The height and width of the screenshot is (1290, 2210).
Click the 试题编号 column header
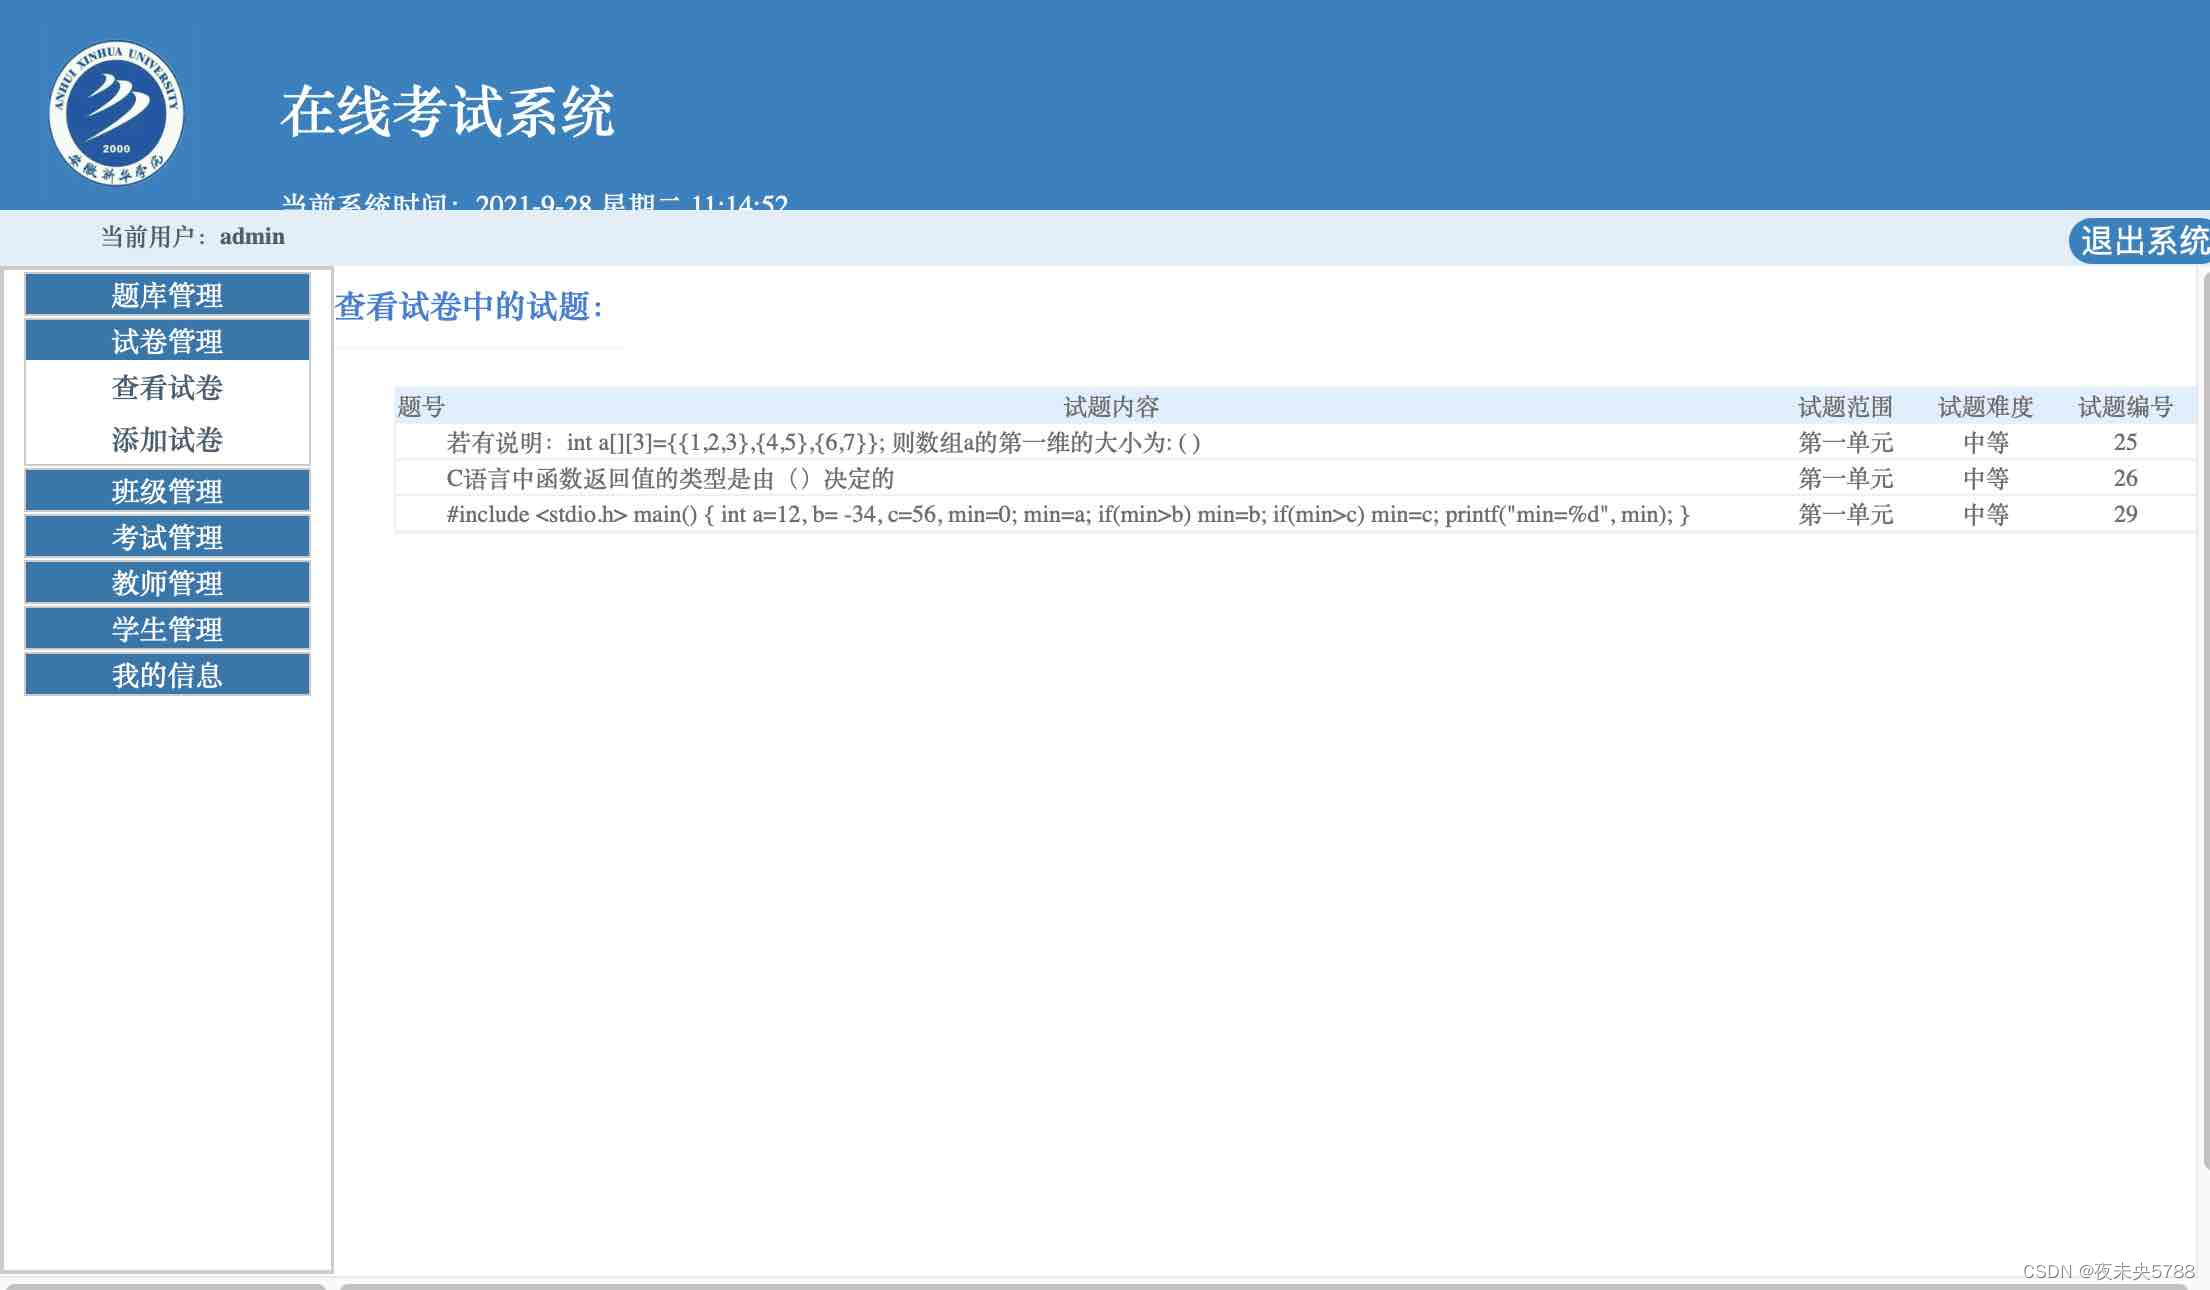click(x=2125, y=407)
